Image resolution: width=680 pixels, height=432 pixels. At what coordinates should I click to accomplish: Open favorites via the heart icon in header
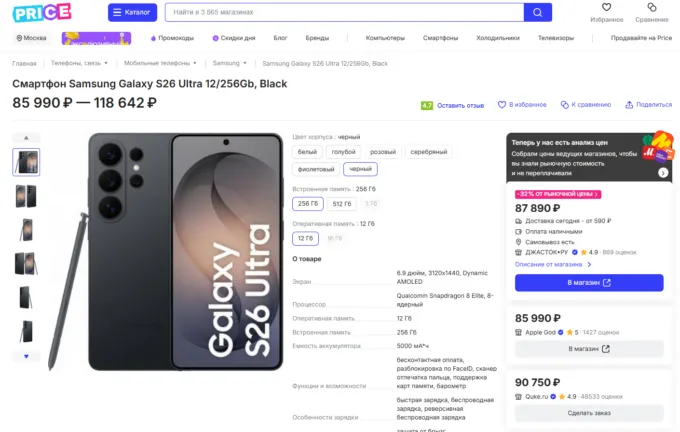[606, 8]
